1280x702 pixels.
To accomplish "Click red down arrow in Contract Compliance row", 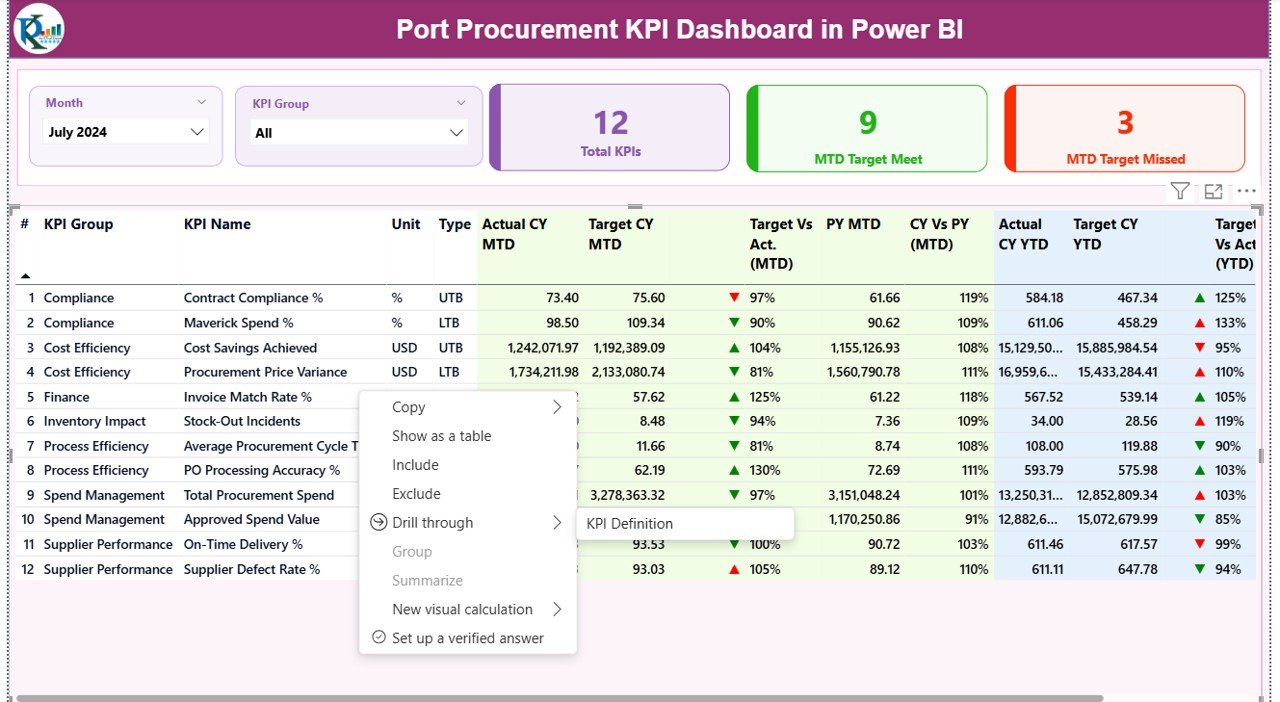I will 735,298.
